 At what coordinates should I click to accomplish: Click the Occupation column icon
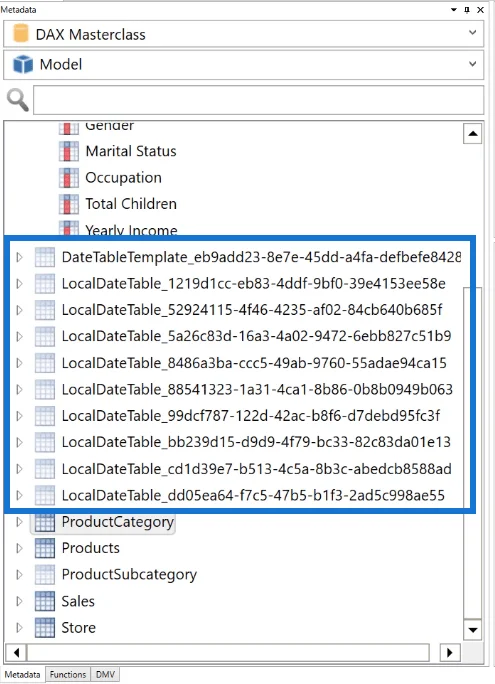[x=69, y=178]
